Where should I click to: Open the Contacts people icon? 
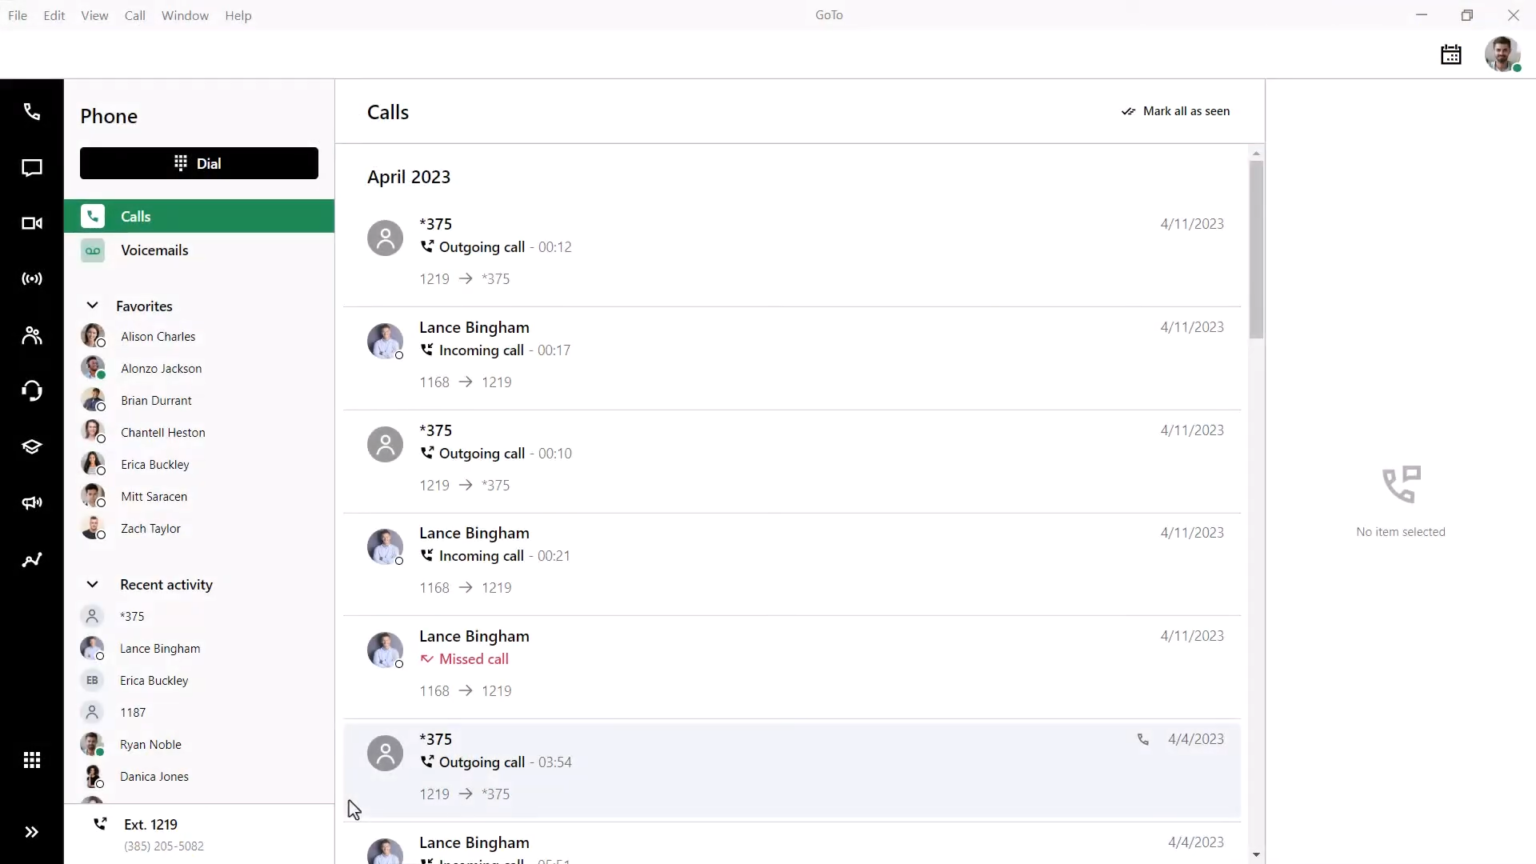[31, 334]
